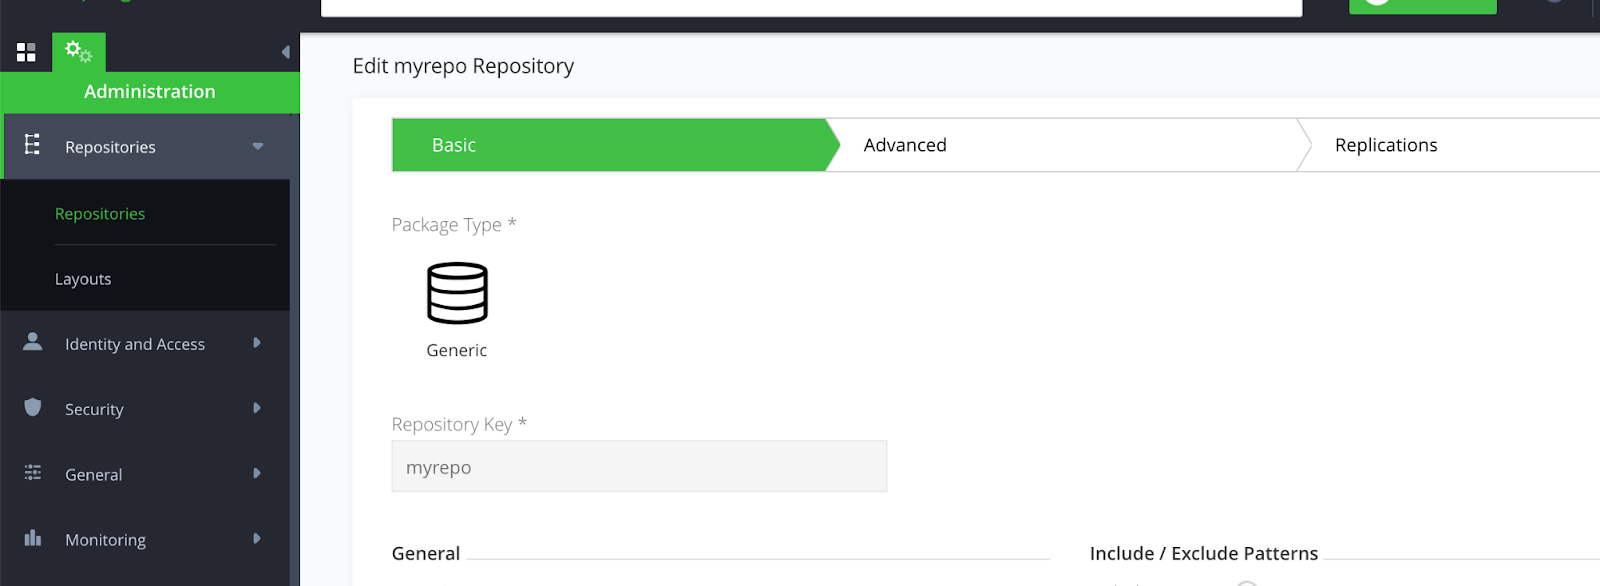This screenshot has height=586, width=1600.
Task: Open the applications grid module picker
Action: [27, 51]
